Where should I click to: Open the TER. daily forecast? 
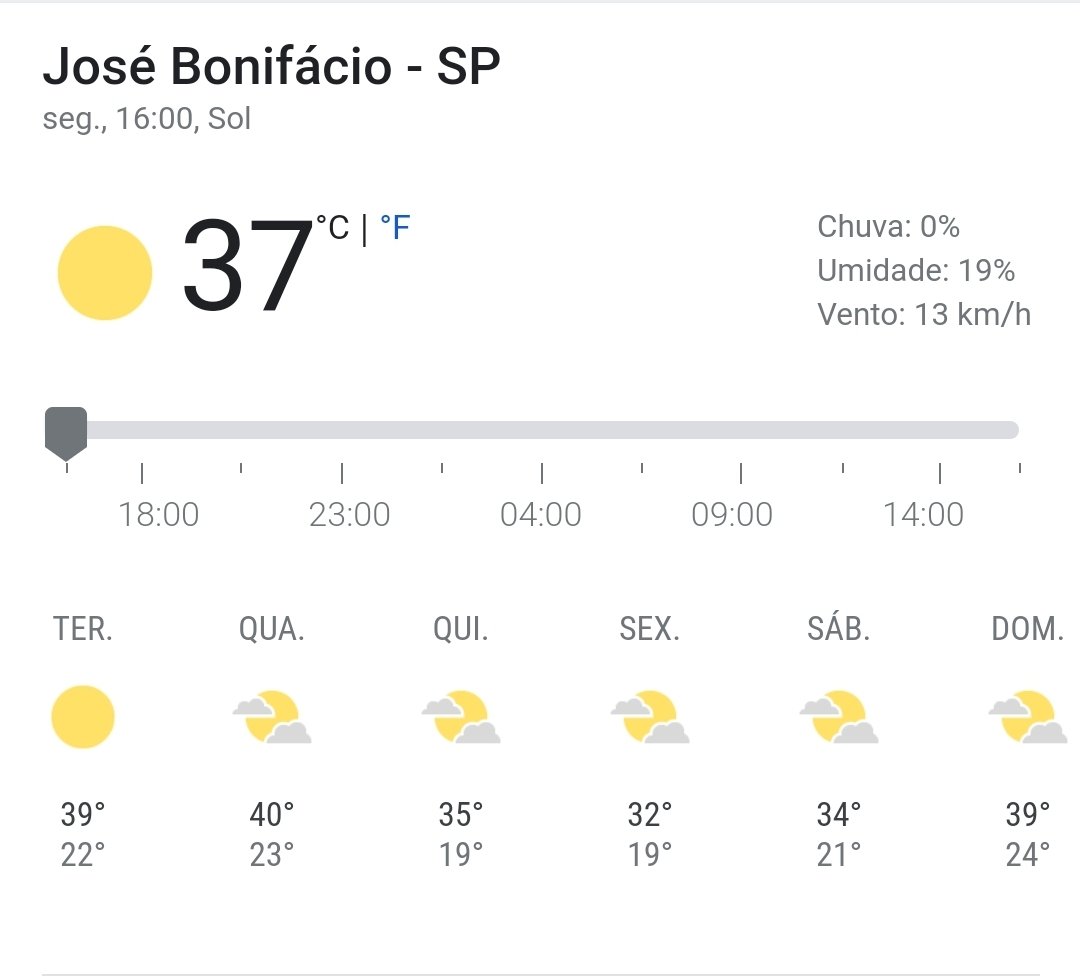coord(83,629)
